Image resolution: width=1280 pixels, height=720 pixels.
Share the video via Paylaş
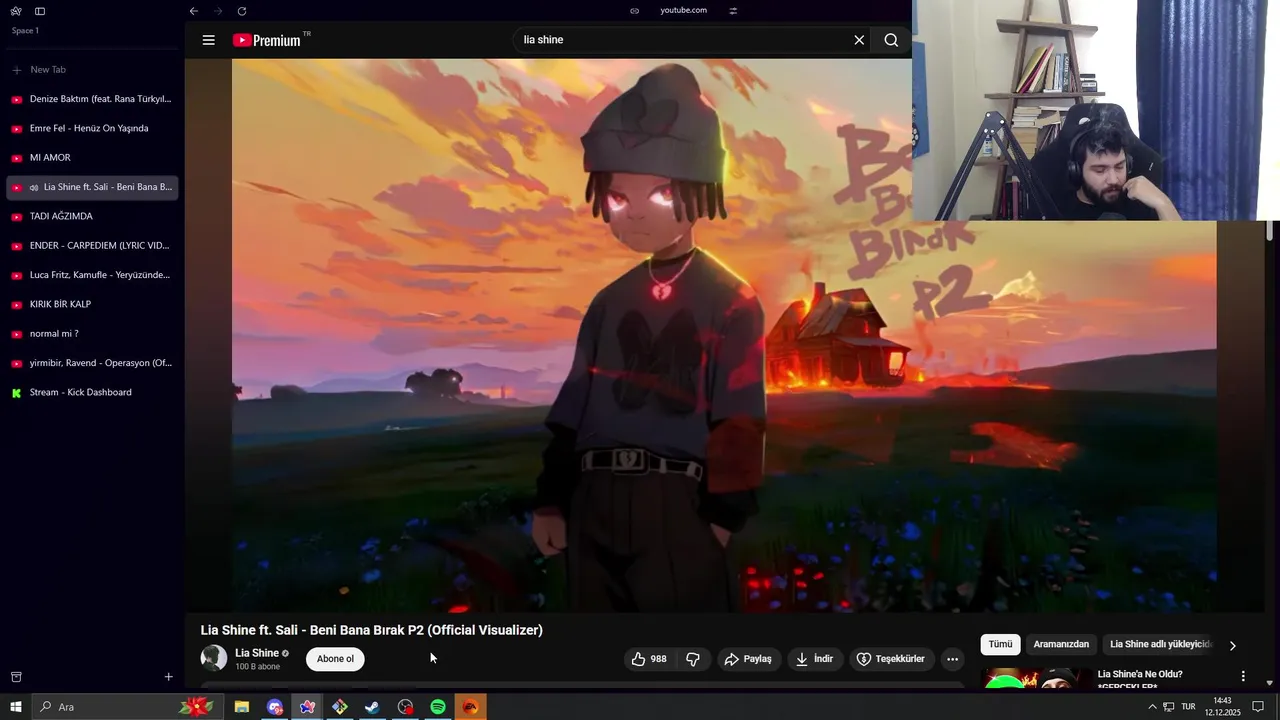748,659
